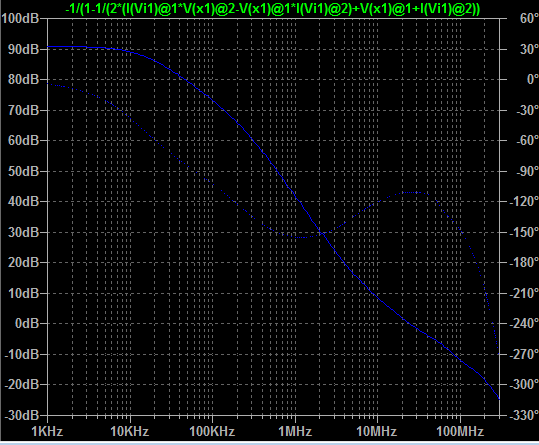The height and width of the screenshot is (445, 539).
Task: Click the 100MHz frequency axis label
Action: [460, 431]
